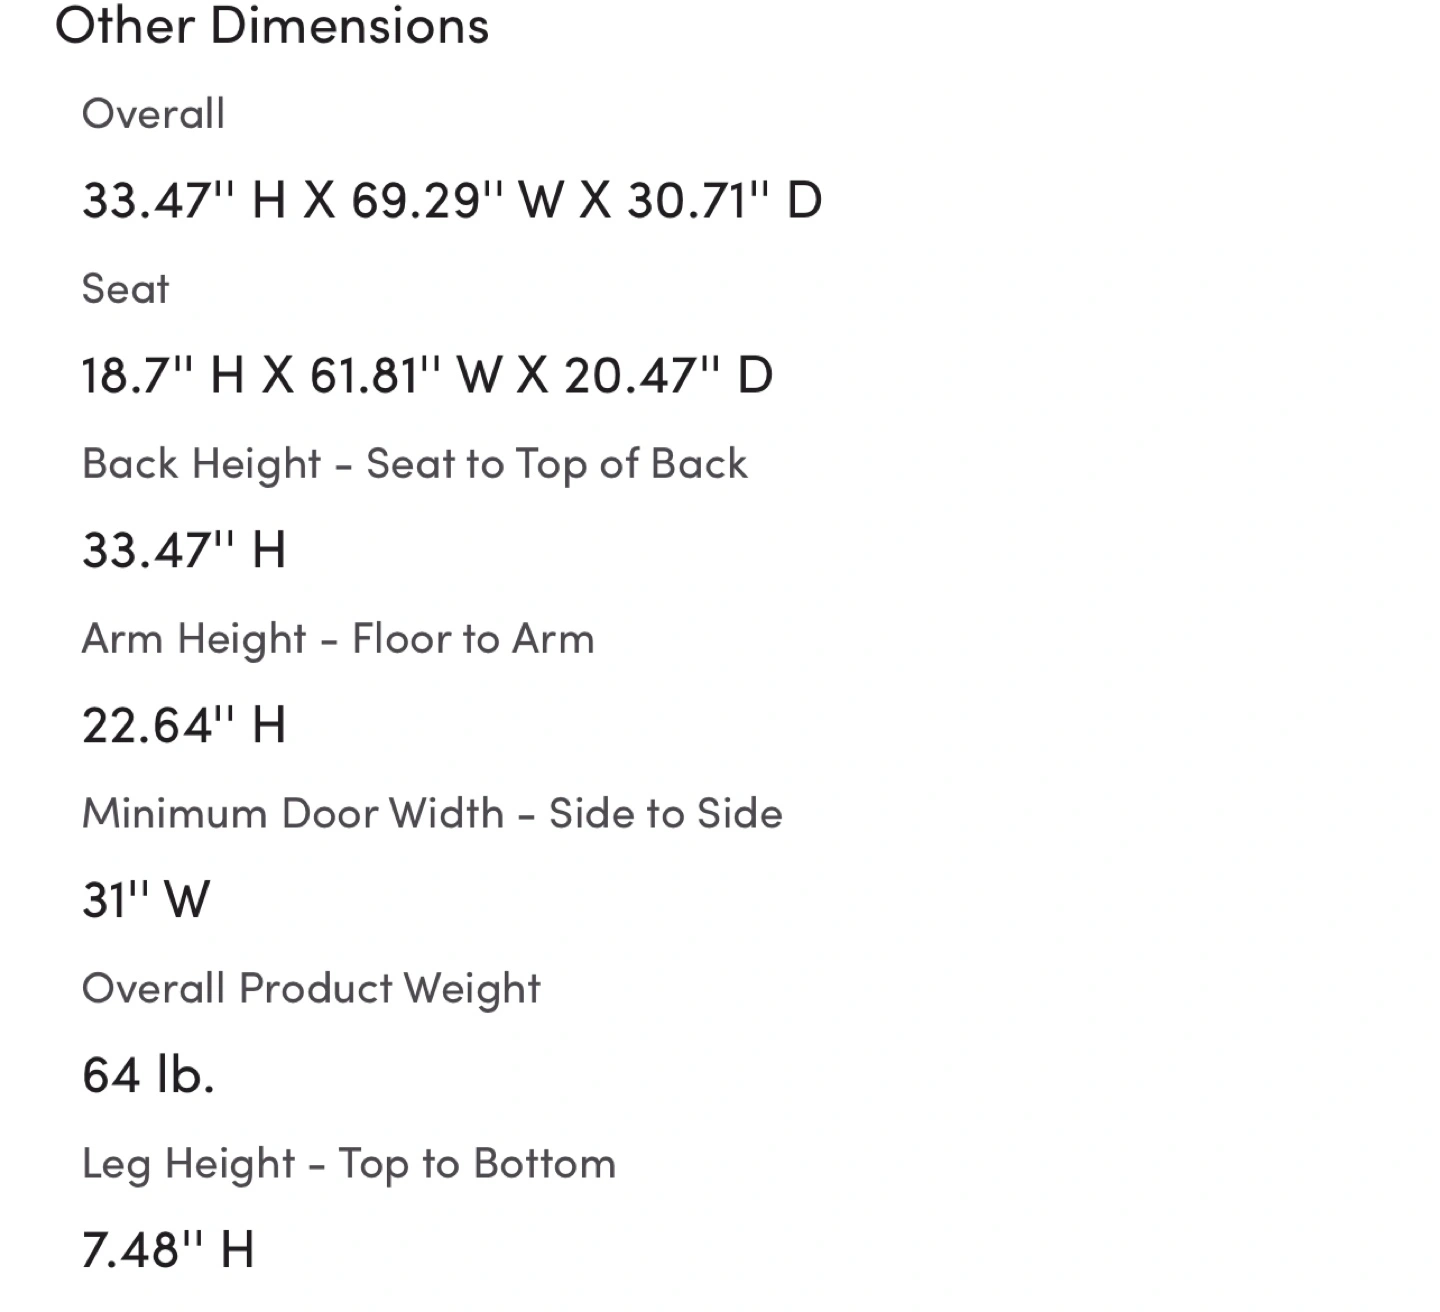Click the door width 31" W value
The image size is (1440, 1312).
click(x=146, y=900)
